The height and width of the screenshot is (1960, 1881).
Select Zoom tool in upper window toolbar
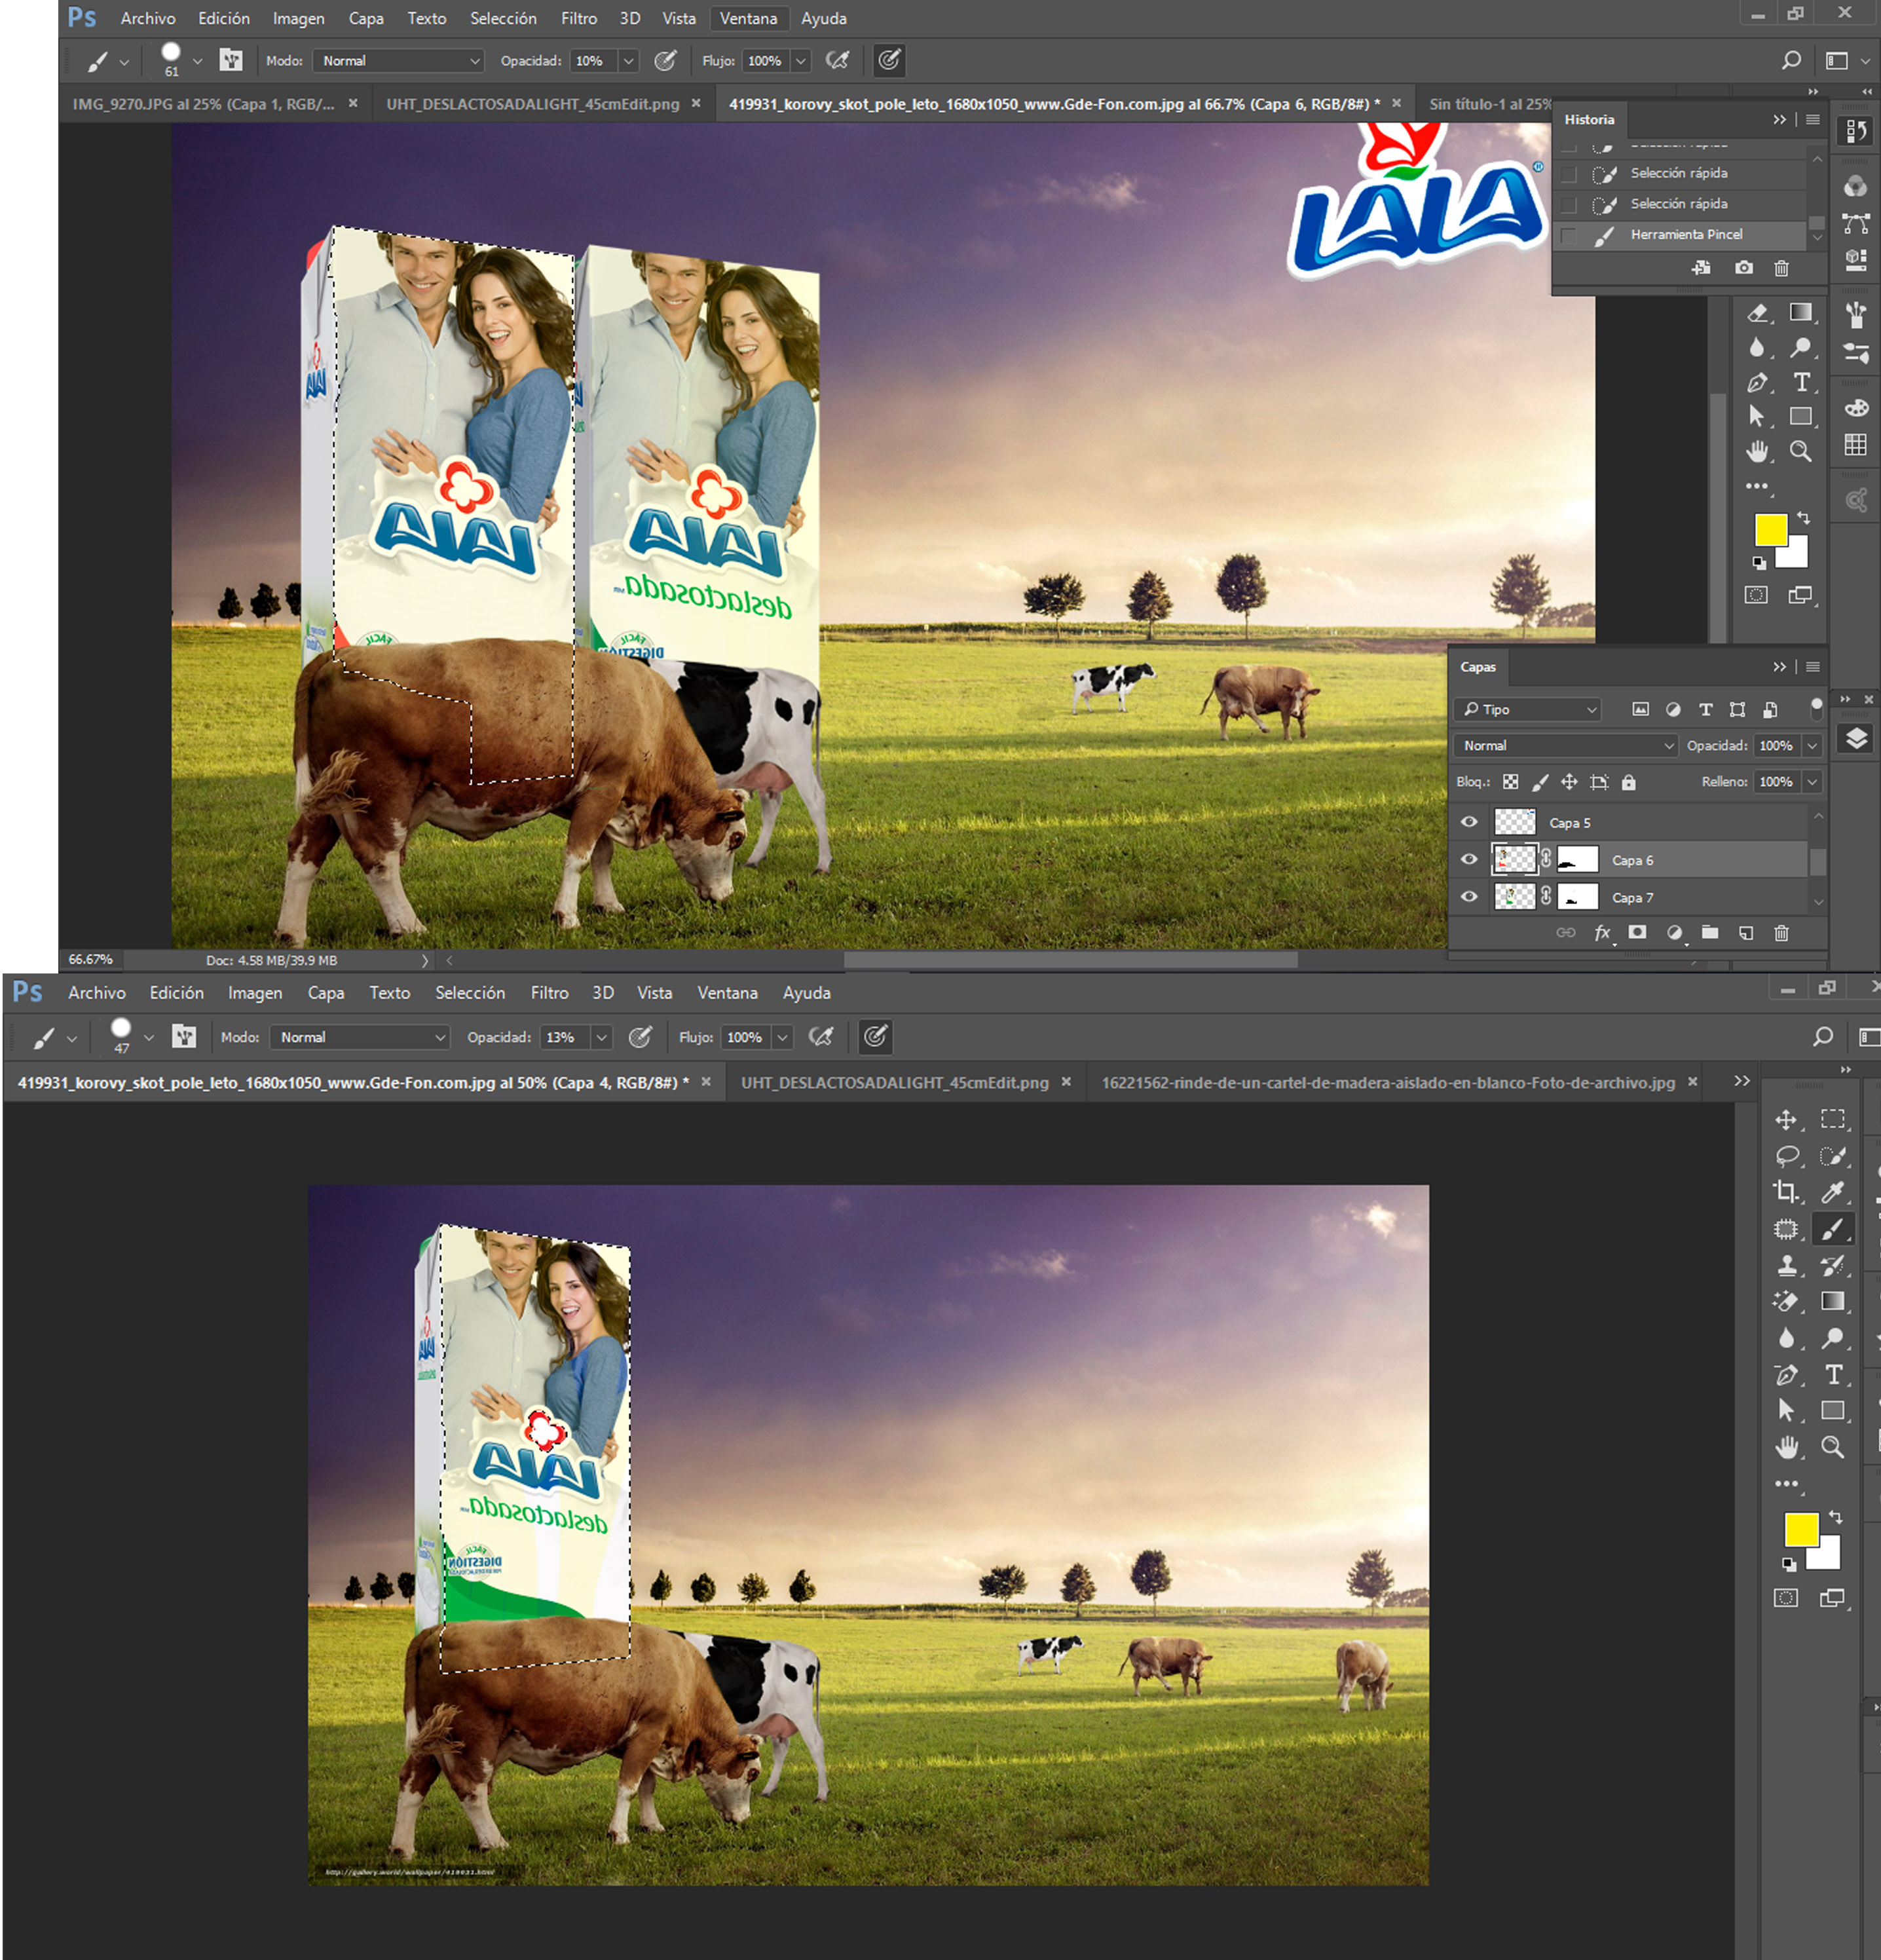tap(1800, 451)
